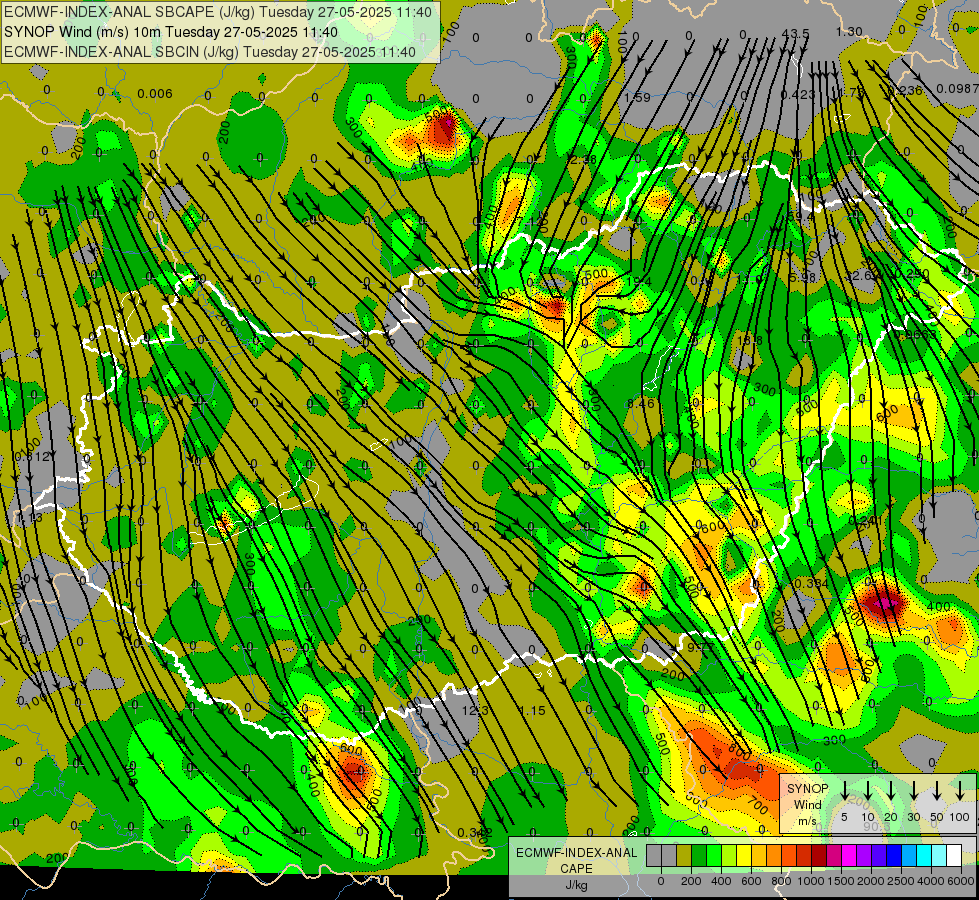Image resolution: width=979 pixels, height=900 pixels.
Task: Click the 4000 tick label on color scale
Action: tap(931, 881)
